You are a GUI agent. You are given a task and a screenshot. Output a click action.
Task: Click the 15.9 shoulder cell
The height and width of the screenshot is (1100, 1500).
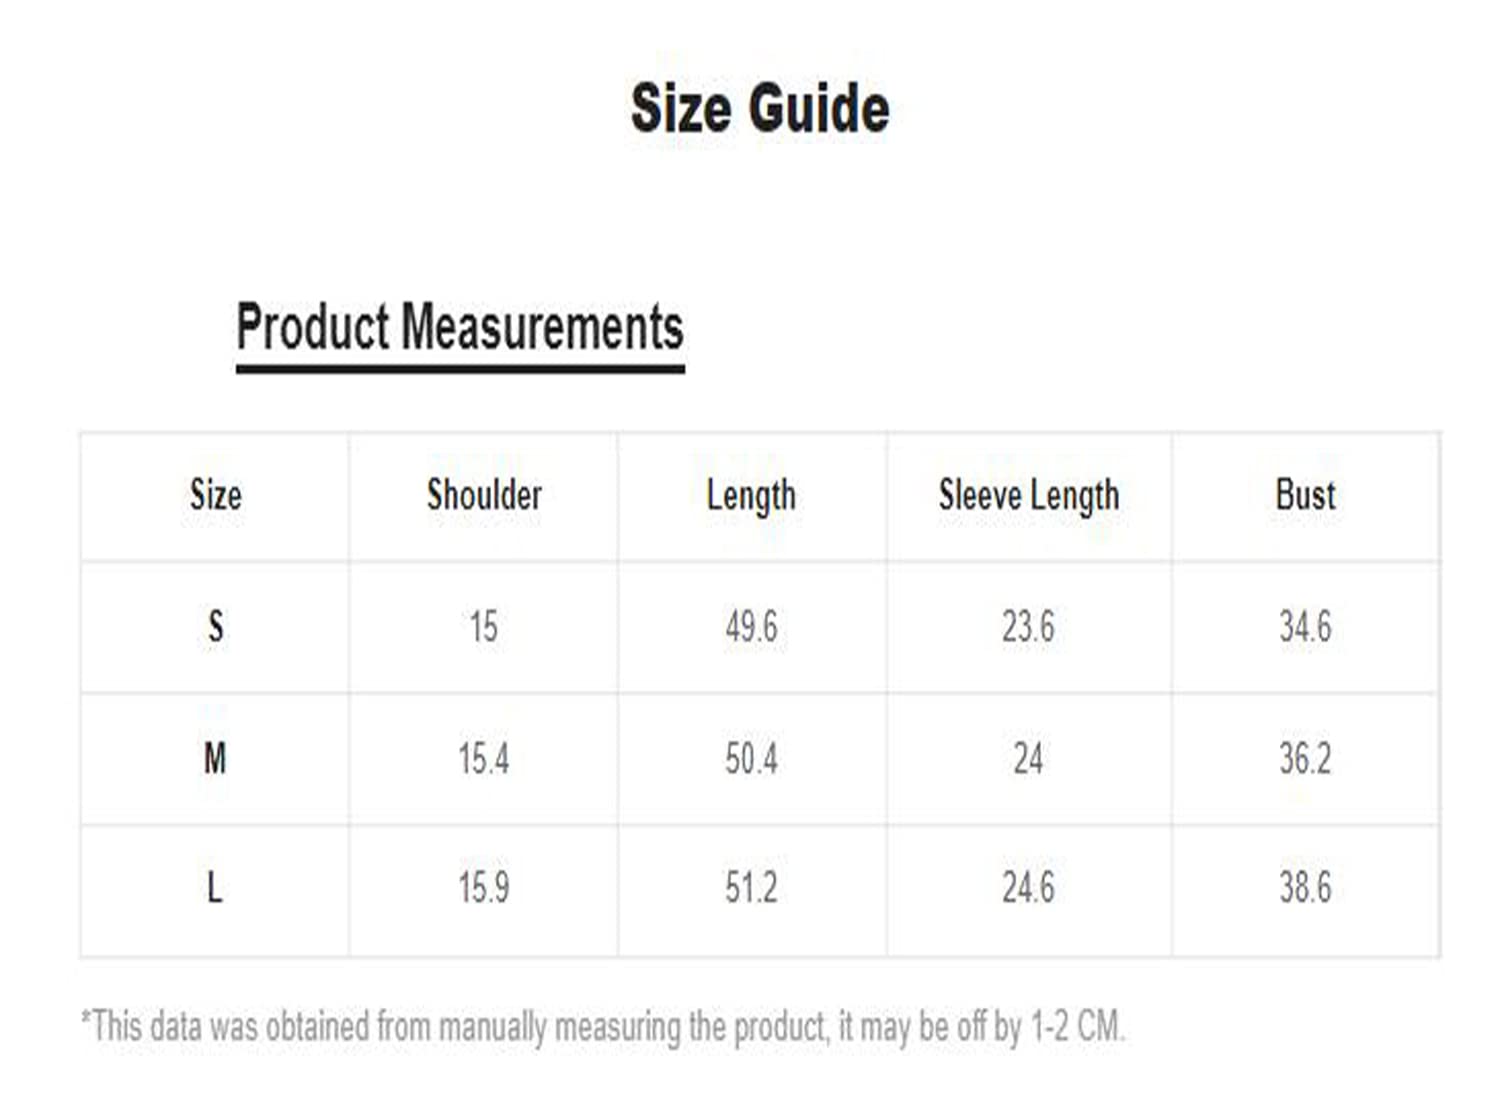point(484,888)
